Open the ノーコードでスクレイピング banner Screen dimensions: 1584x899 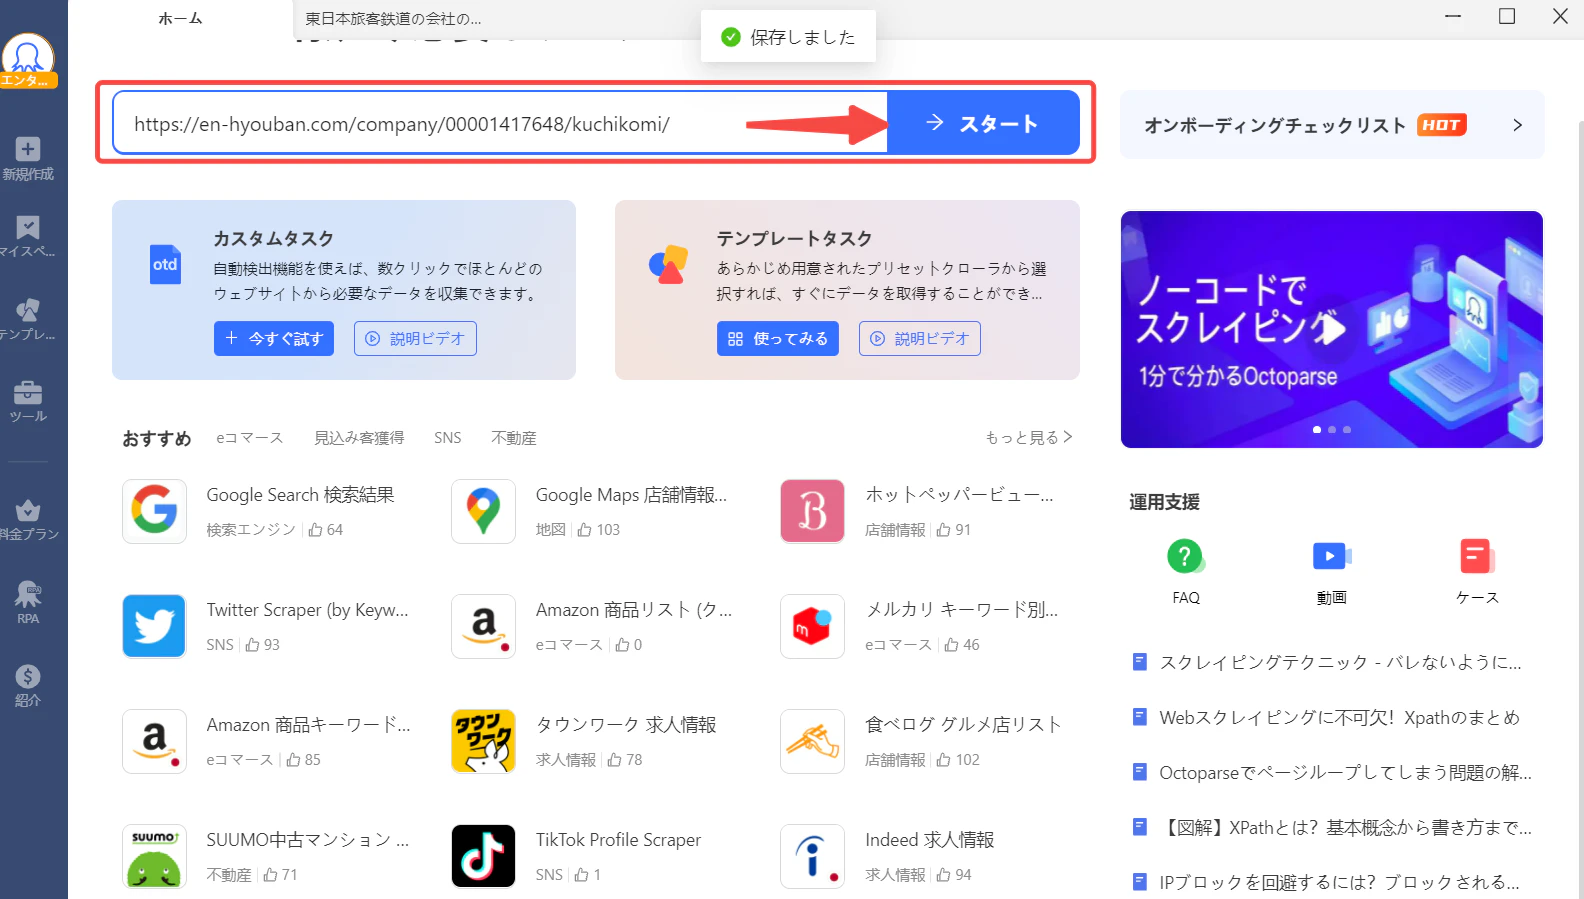[x=1332, y=329]
